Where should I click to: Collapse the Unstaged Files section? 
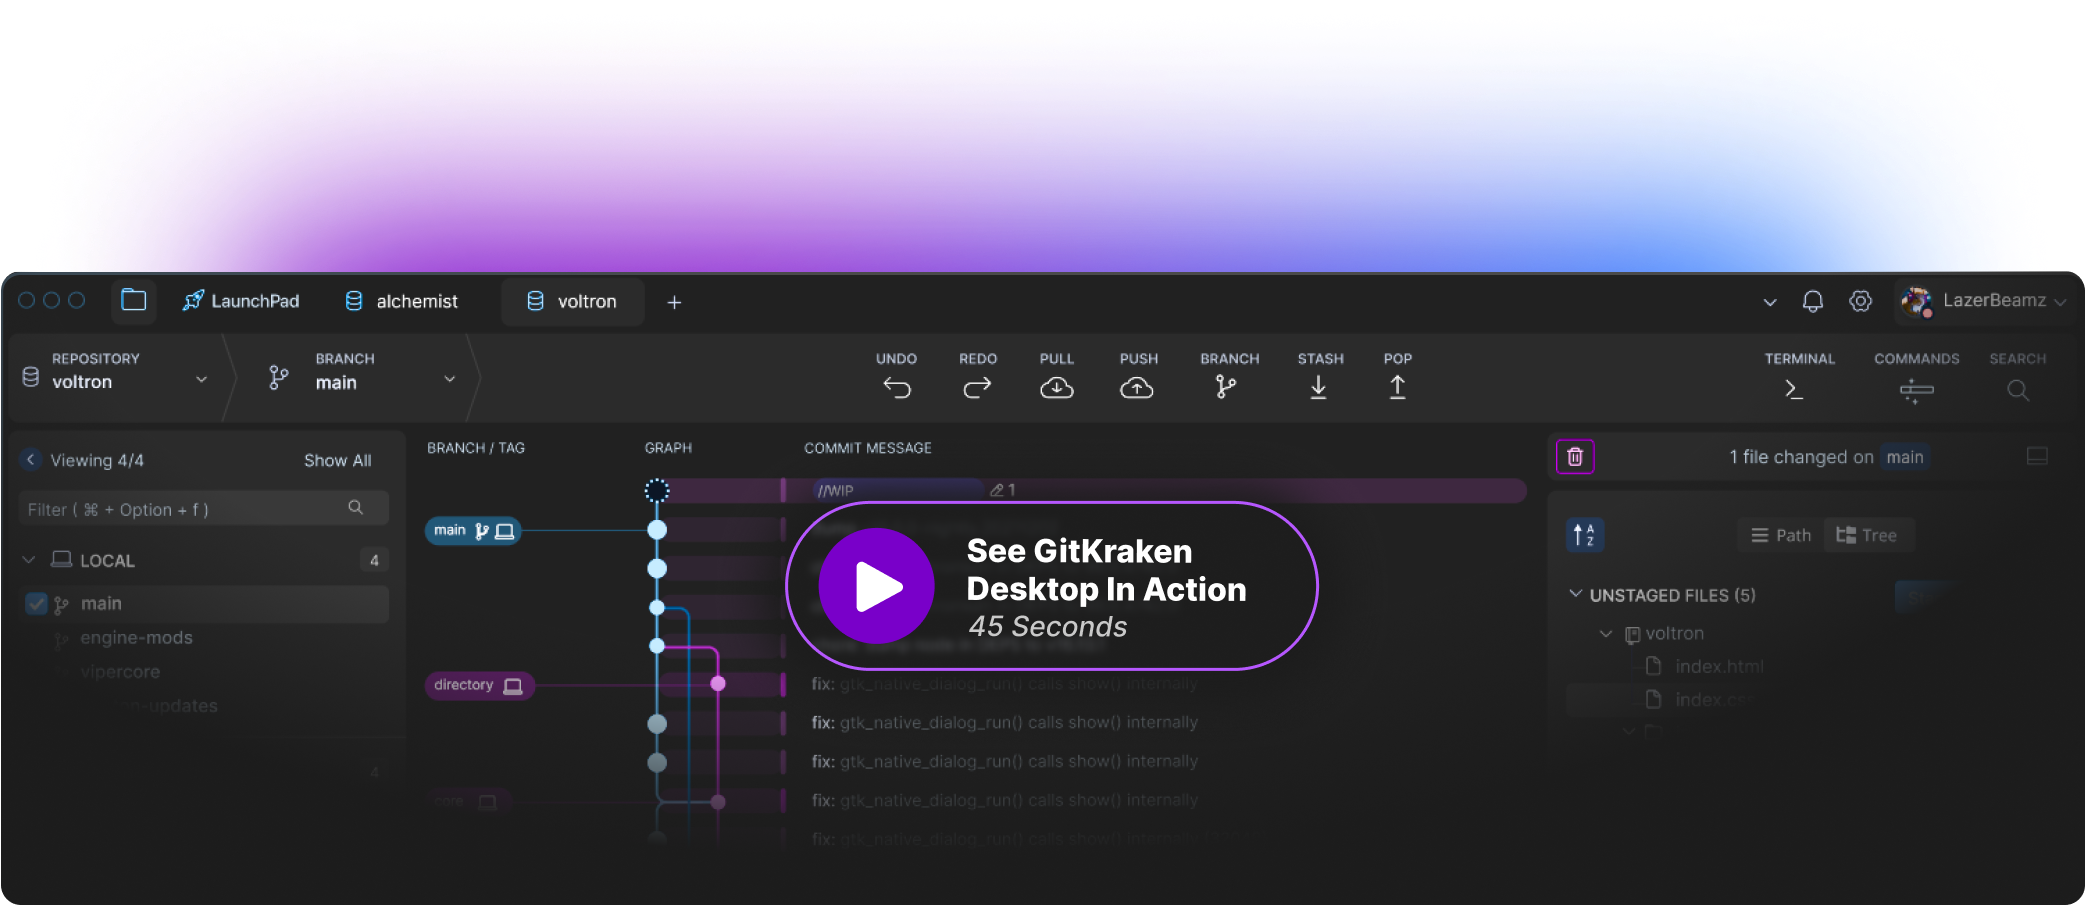click(1576, 595)
